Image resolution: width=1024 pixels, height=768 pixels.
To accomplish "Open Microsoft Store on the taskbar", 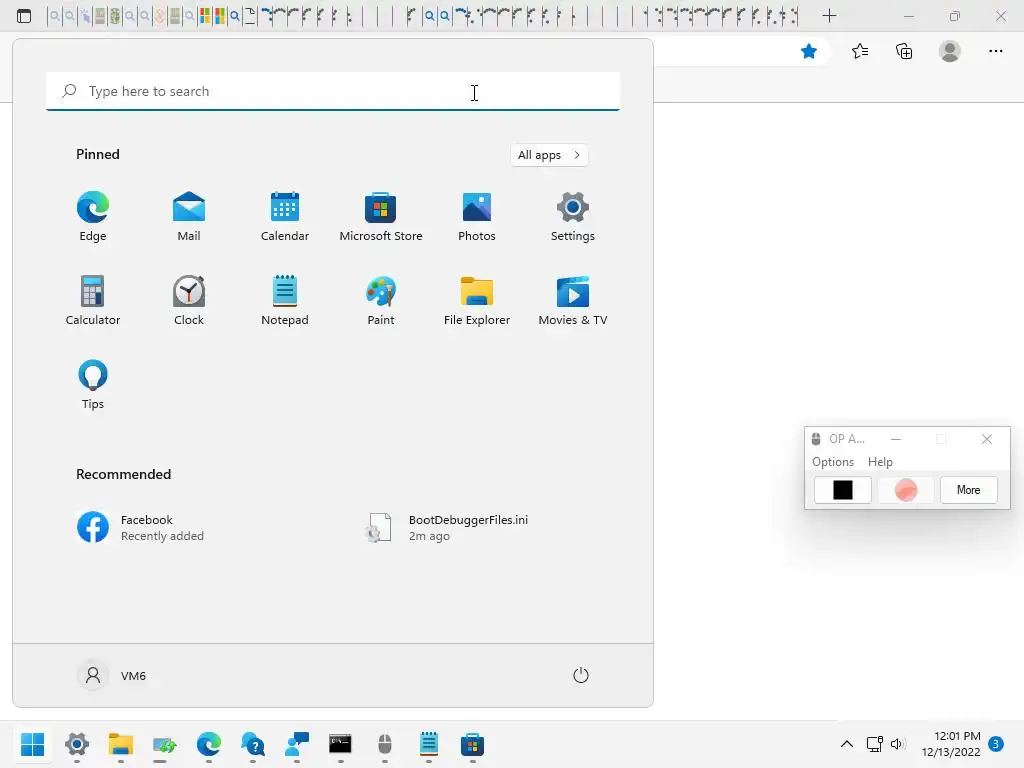I will [x=472, y=744].
